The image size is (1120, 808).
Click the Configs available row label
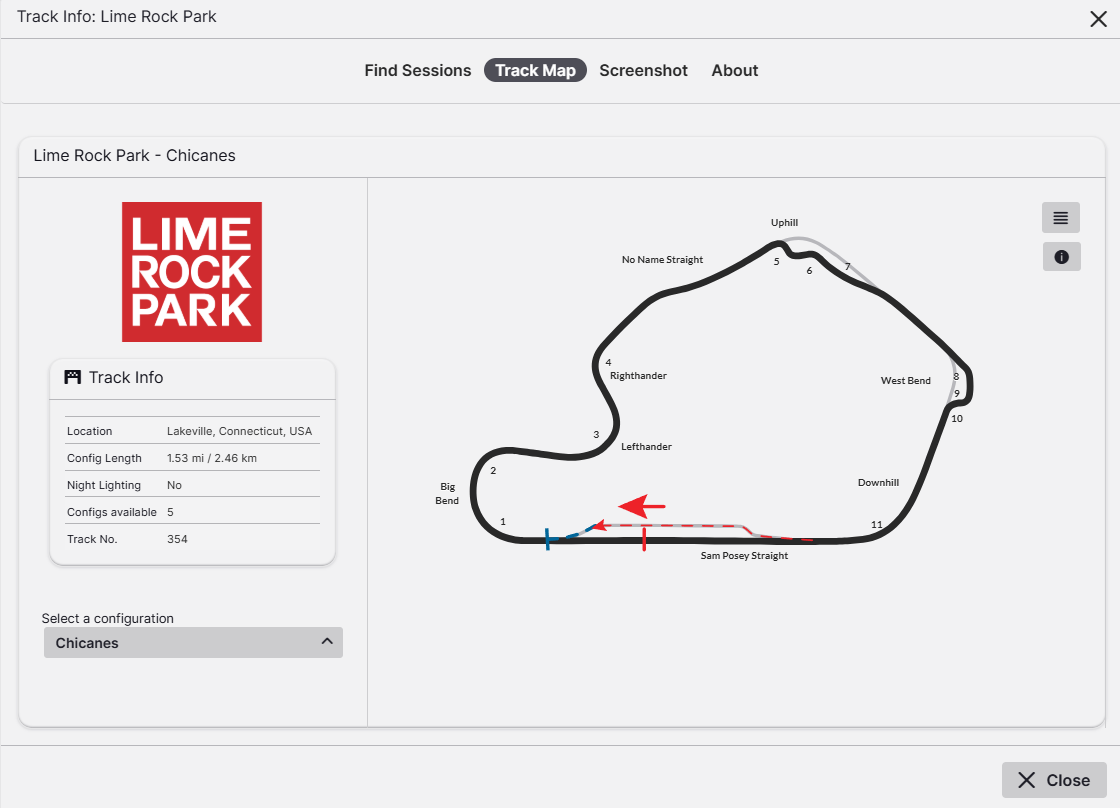click(x=111, y=512)
